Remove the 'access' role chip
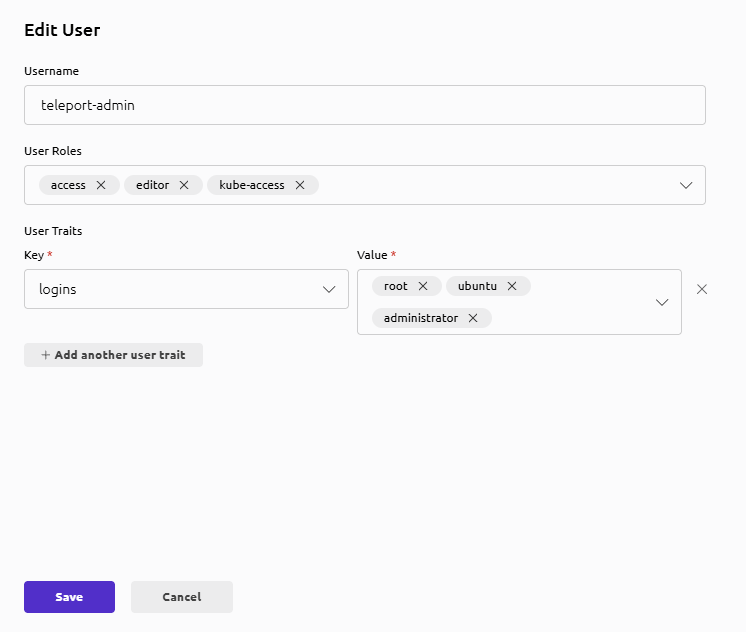This screenshot has height=632, width=746. pos(101,185)
